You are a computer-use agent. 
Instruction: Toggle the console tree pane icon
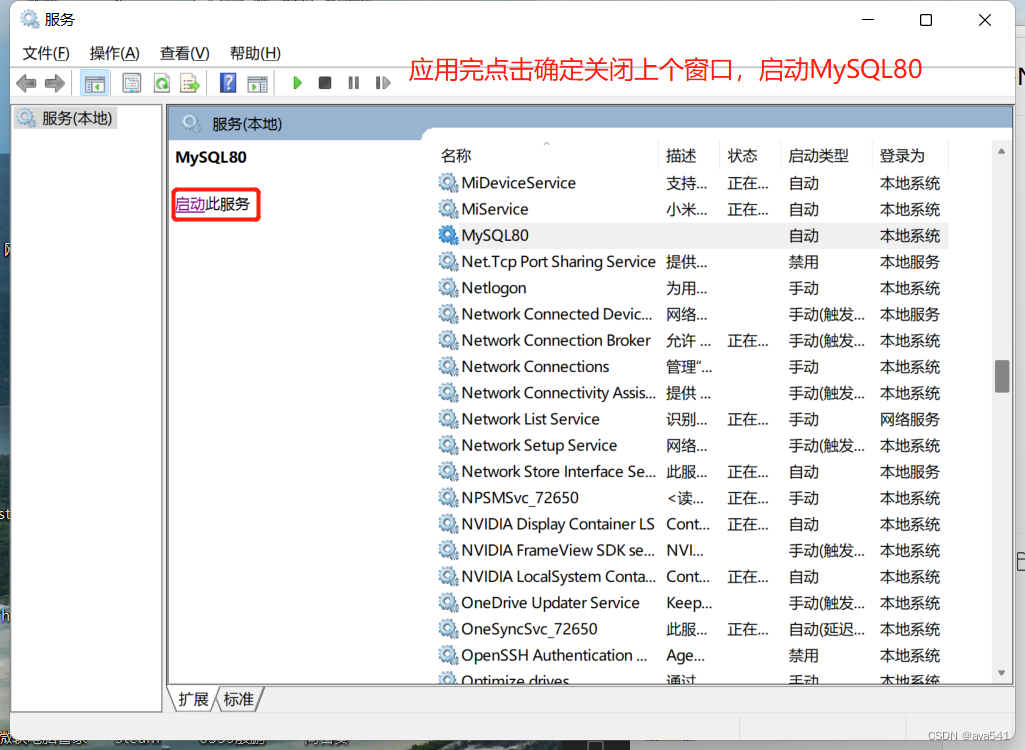(95, 83)
